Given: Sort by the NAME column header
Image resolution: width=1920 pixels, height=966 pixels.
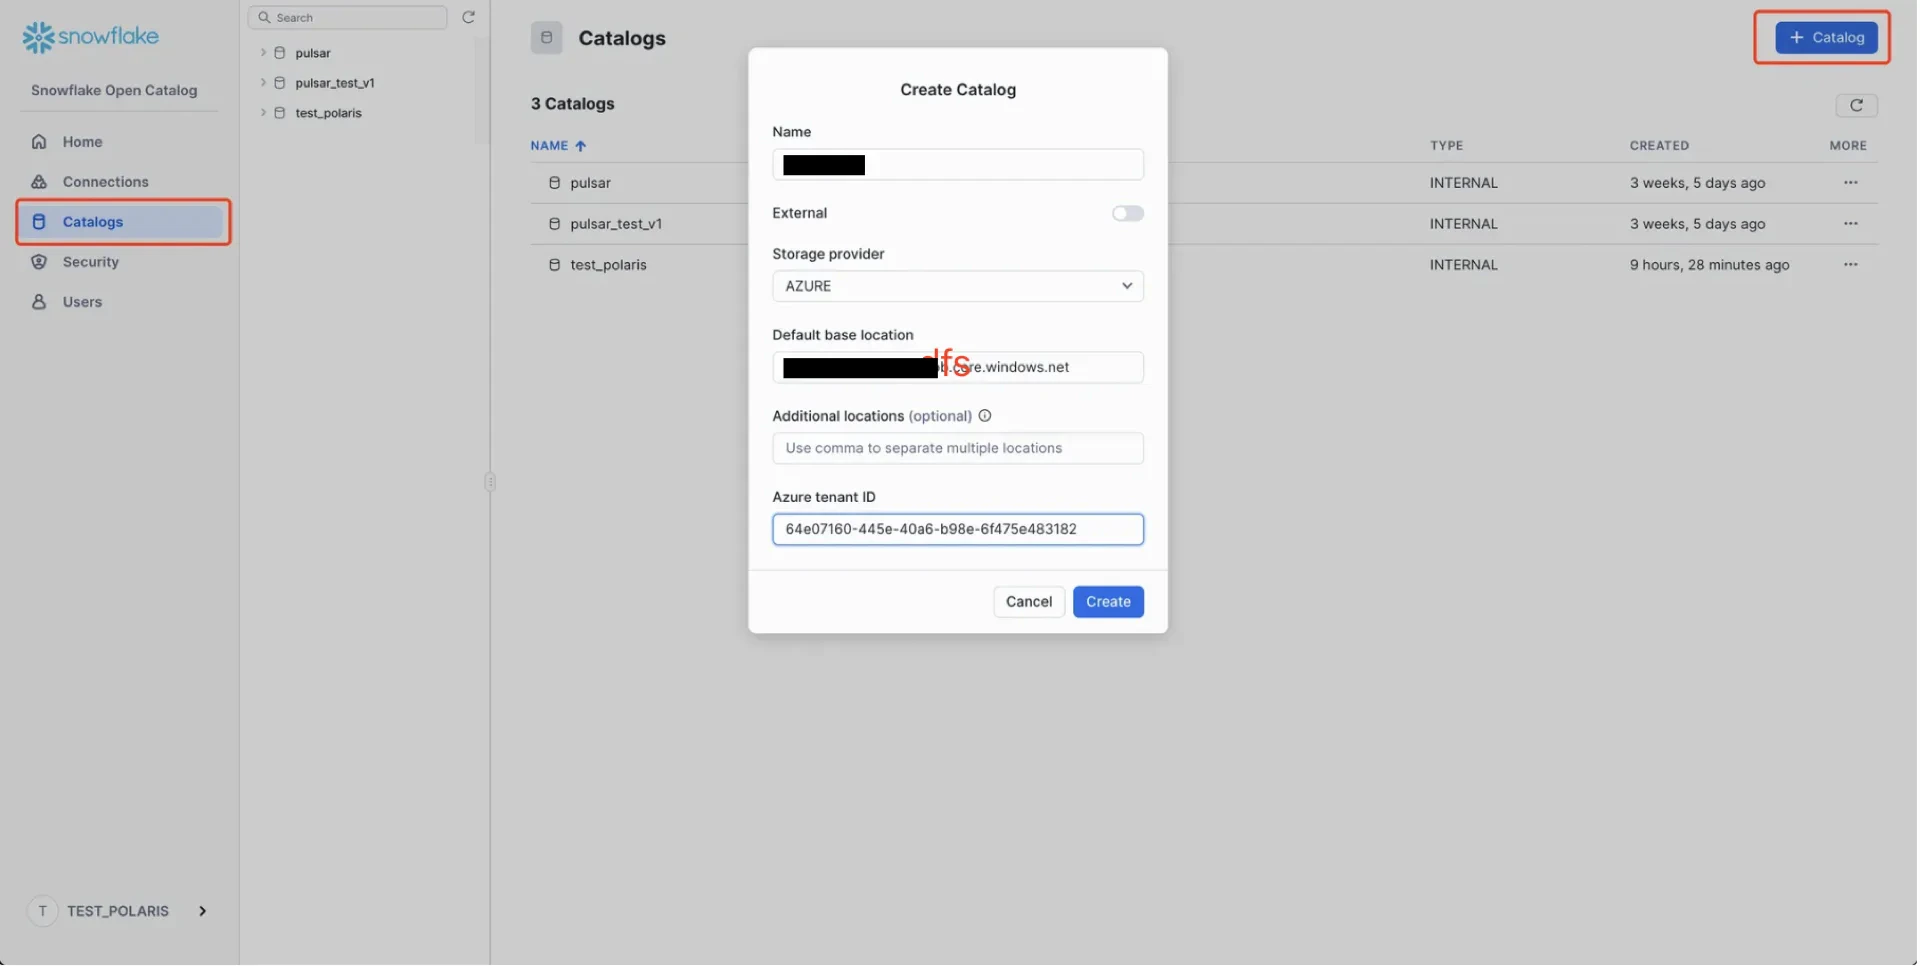Looking at the screenshot, I should pos(549,146).
